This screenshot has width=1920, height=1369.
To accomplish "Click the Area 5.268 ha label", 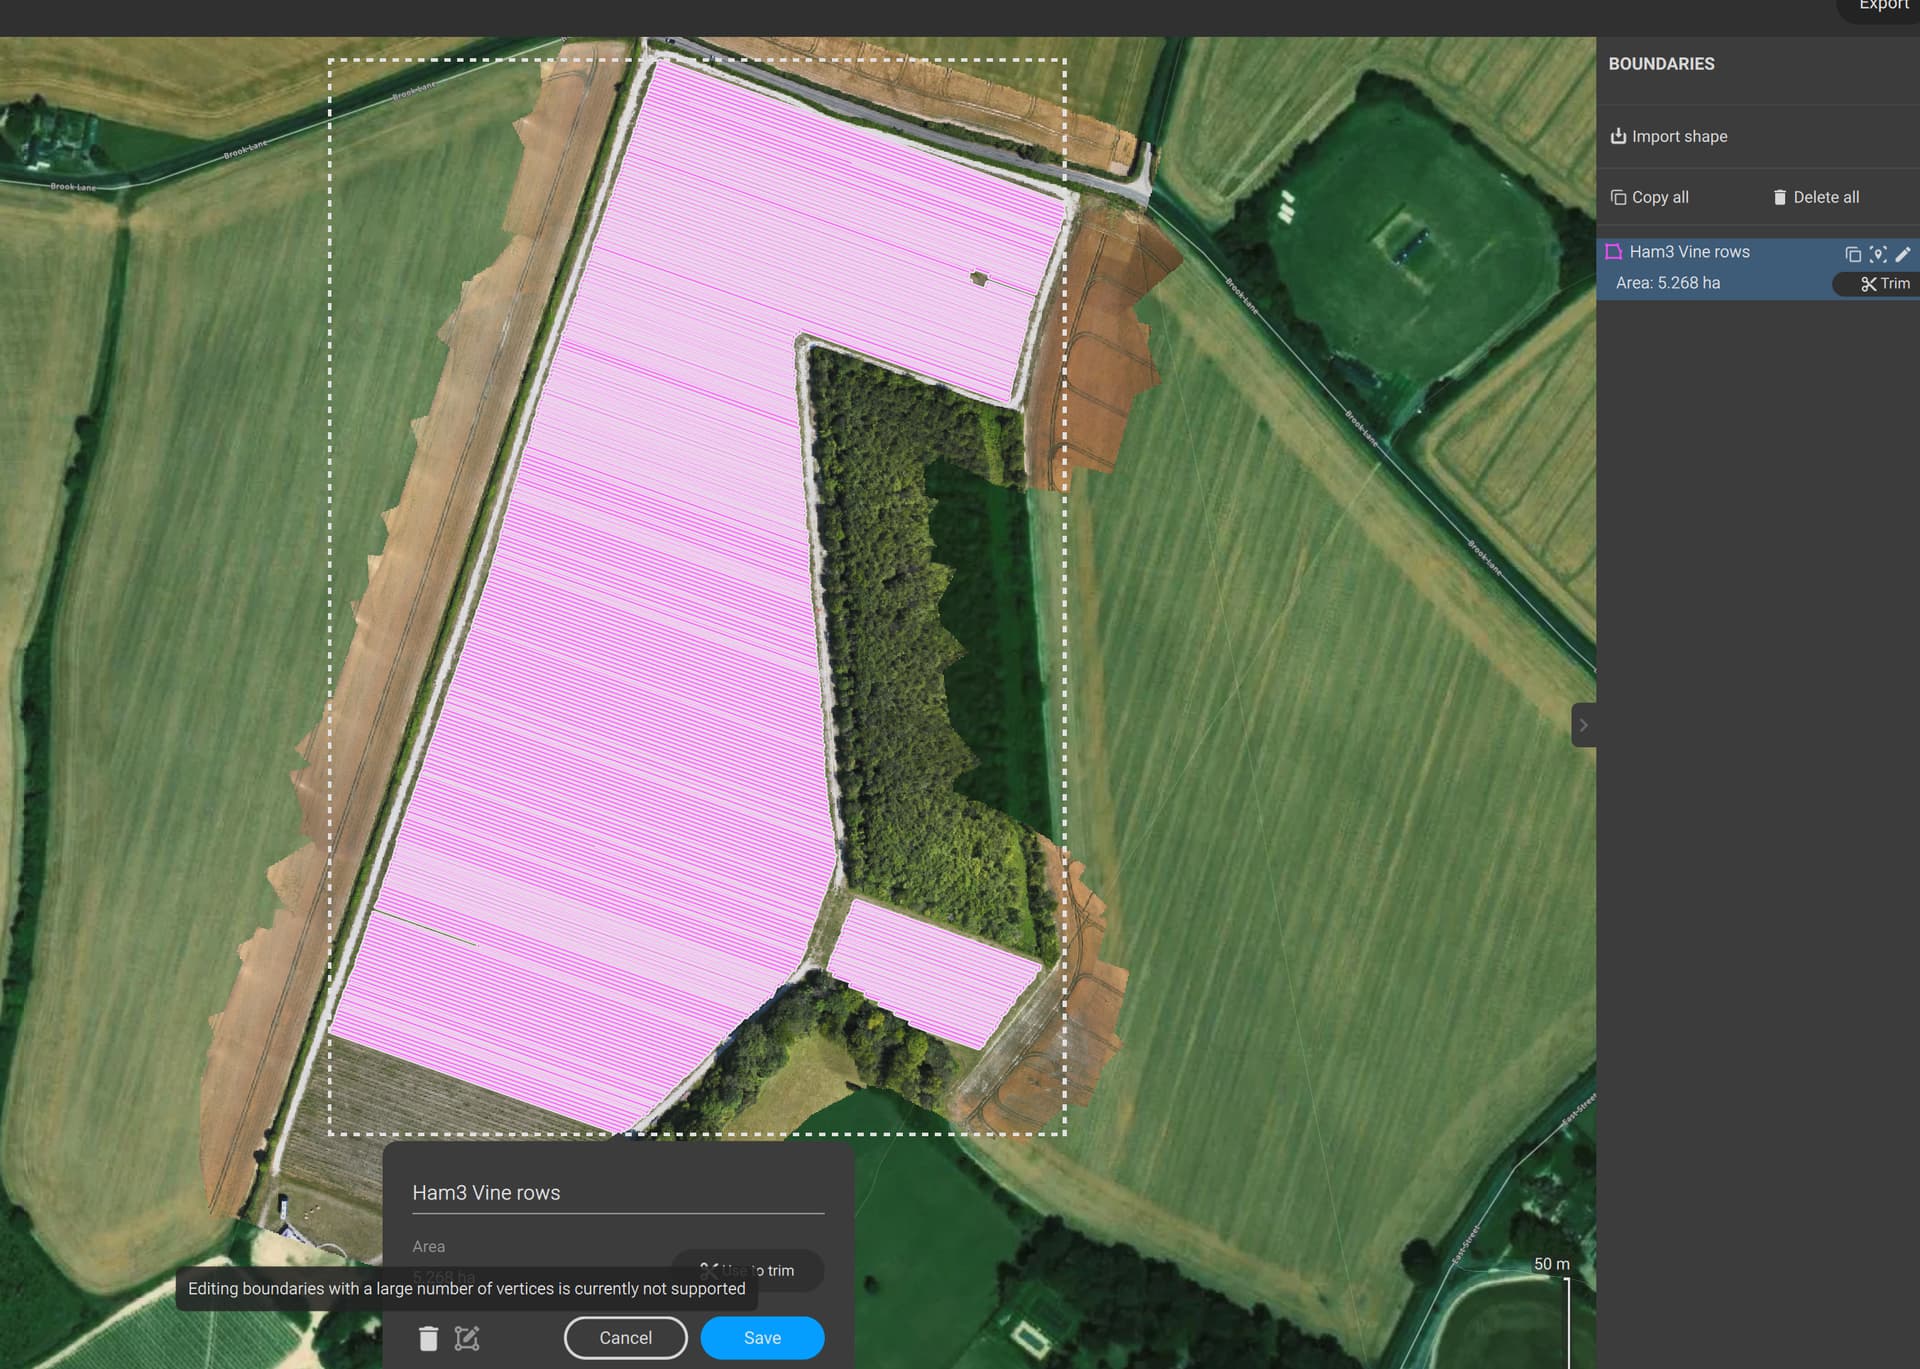I will (x=1667, y=283).
